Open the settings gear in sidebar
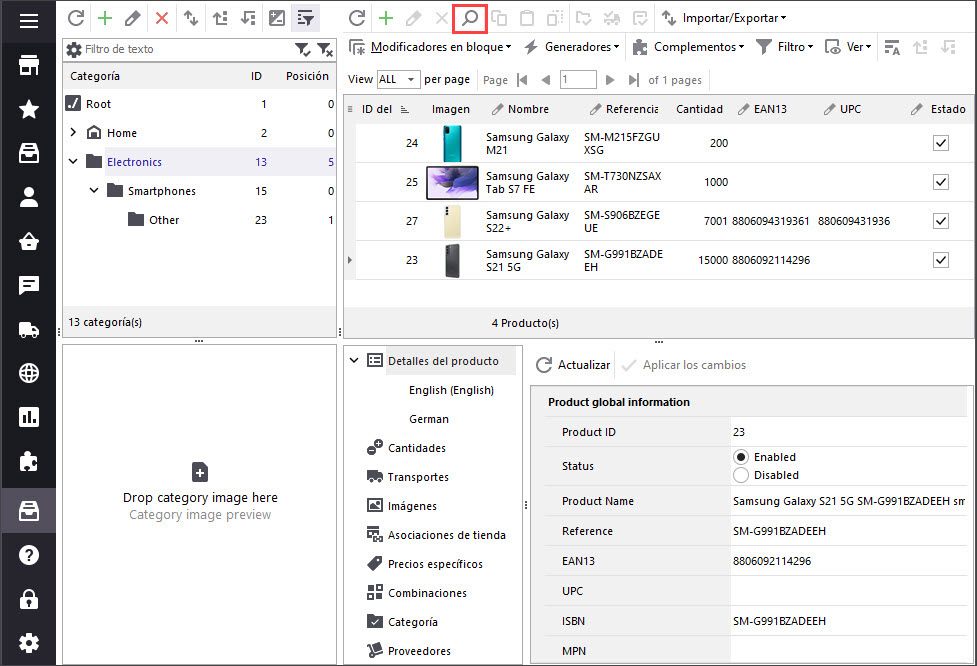The image size is (977, 666). (29, 643)
